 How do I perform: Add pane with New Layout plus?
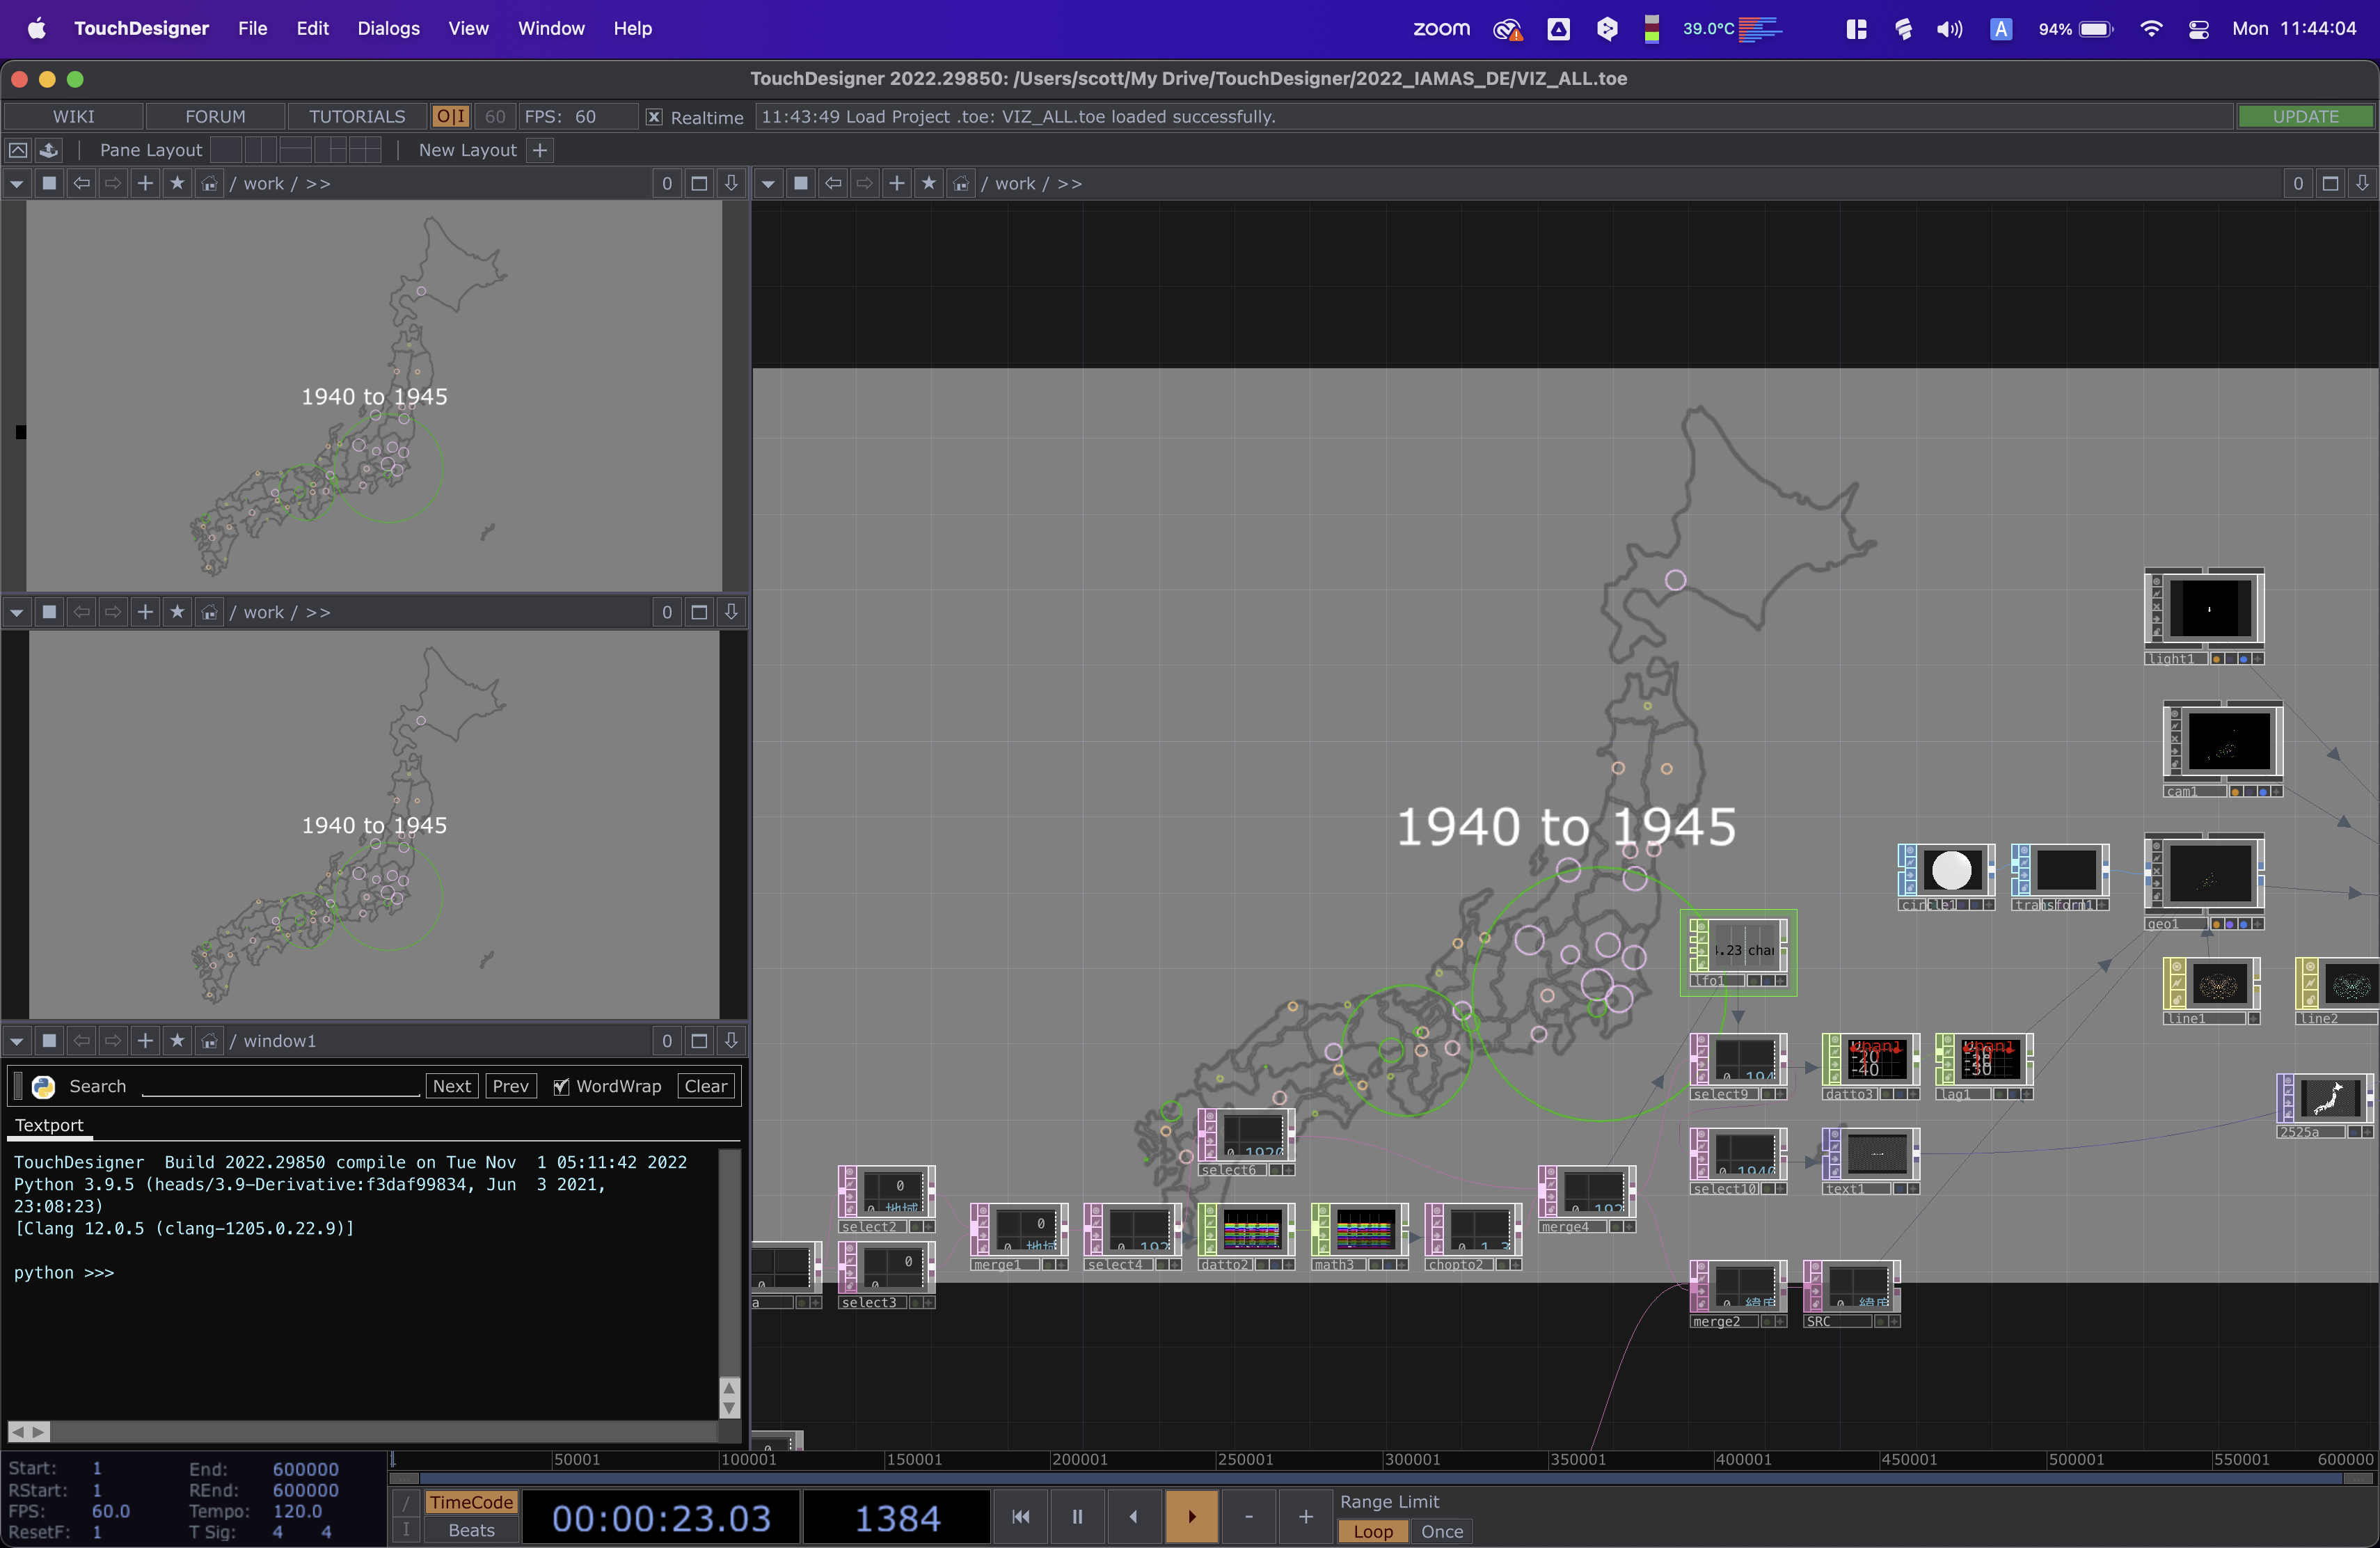pos(540,150)
